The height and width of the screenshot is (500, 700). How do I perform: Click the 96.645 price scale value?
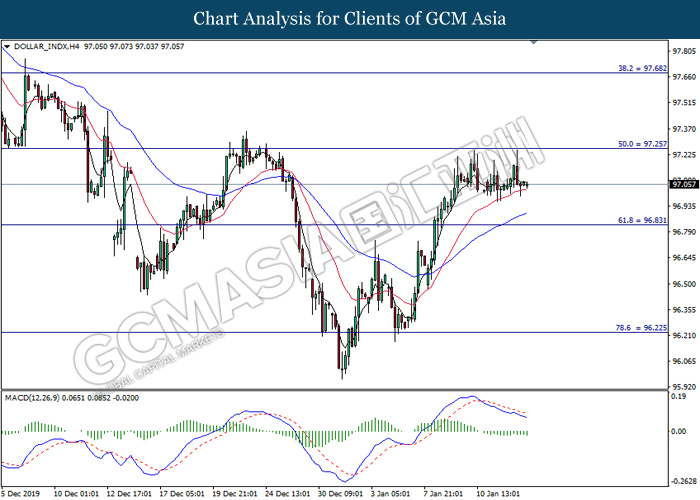[x=684, y=258]
